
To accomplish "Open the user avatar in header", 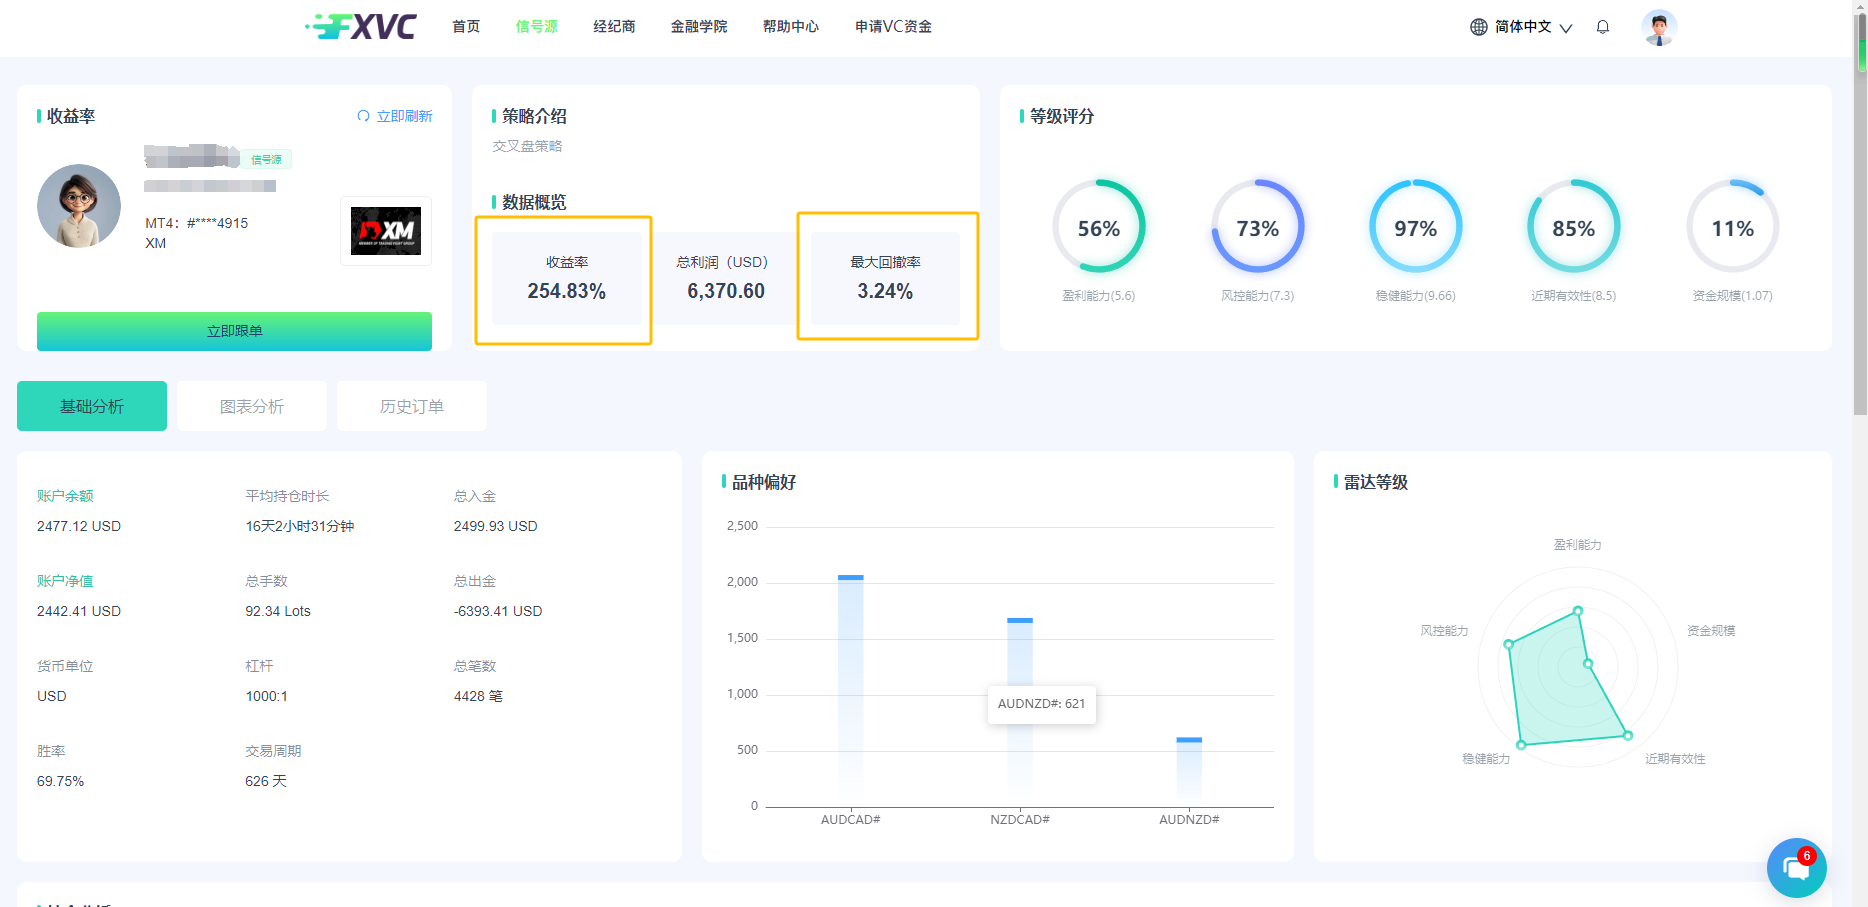I will point(1659,27).
